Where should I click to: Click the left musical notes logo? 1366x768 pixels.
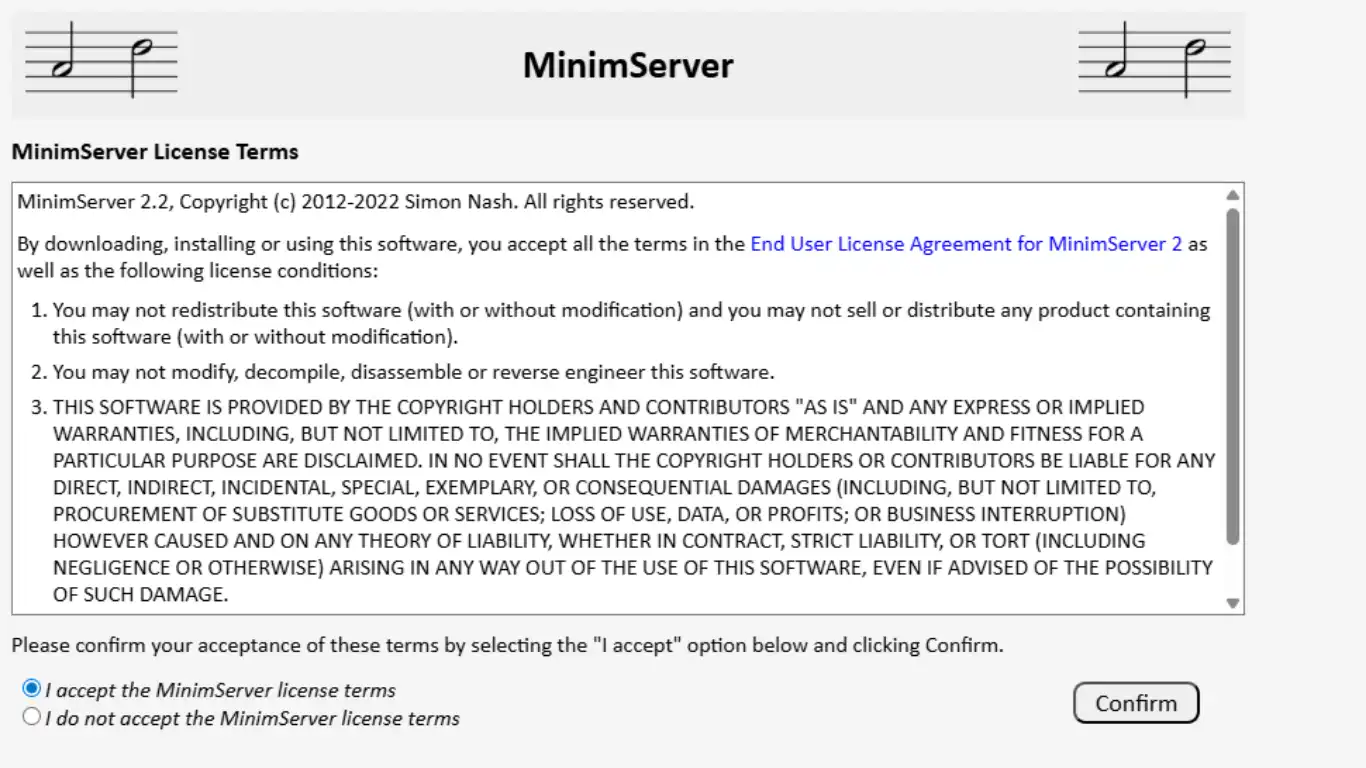101,61
